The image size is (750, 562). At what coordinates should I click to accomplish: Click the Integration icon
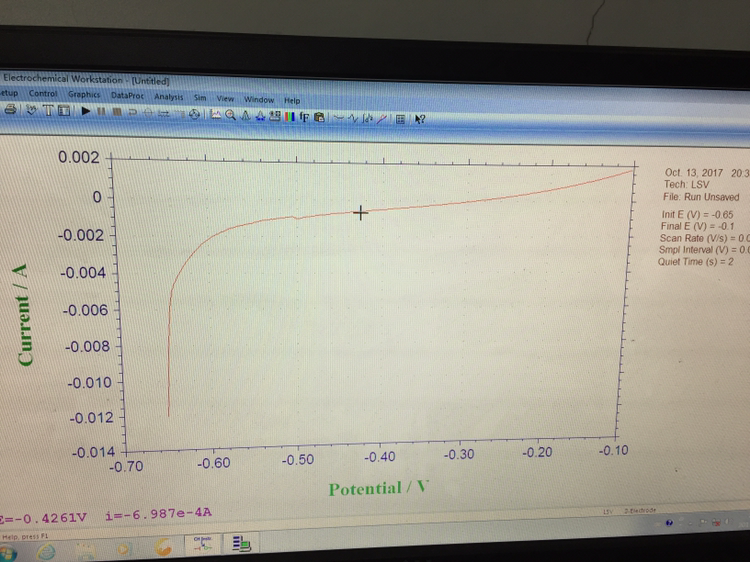[x=367, y=119]
